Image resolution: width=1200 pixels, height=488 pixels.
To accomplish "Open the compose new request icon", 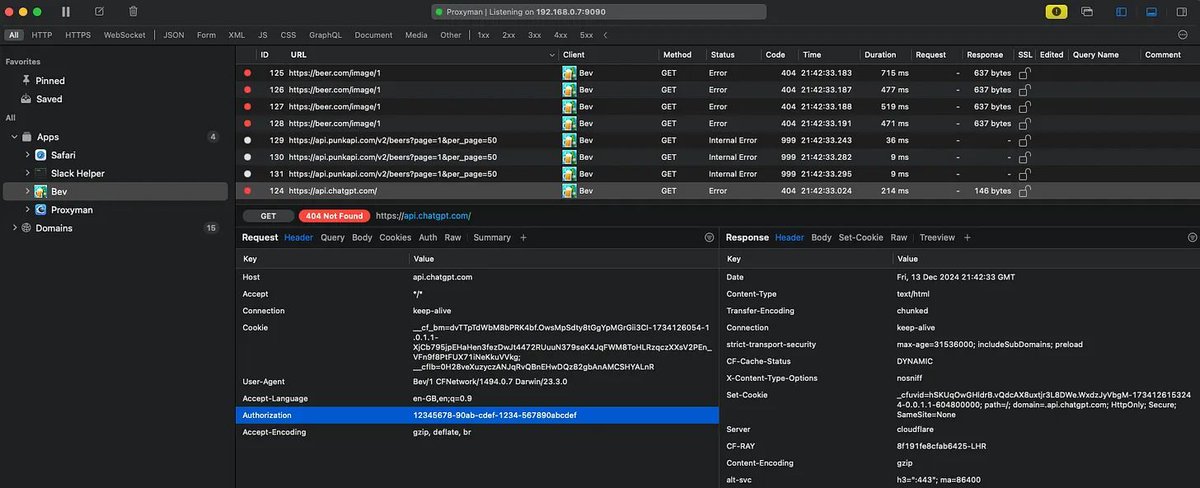I will pyautogui.click(x=99, y=12).
